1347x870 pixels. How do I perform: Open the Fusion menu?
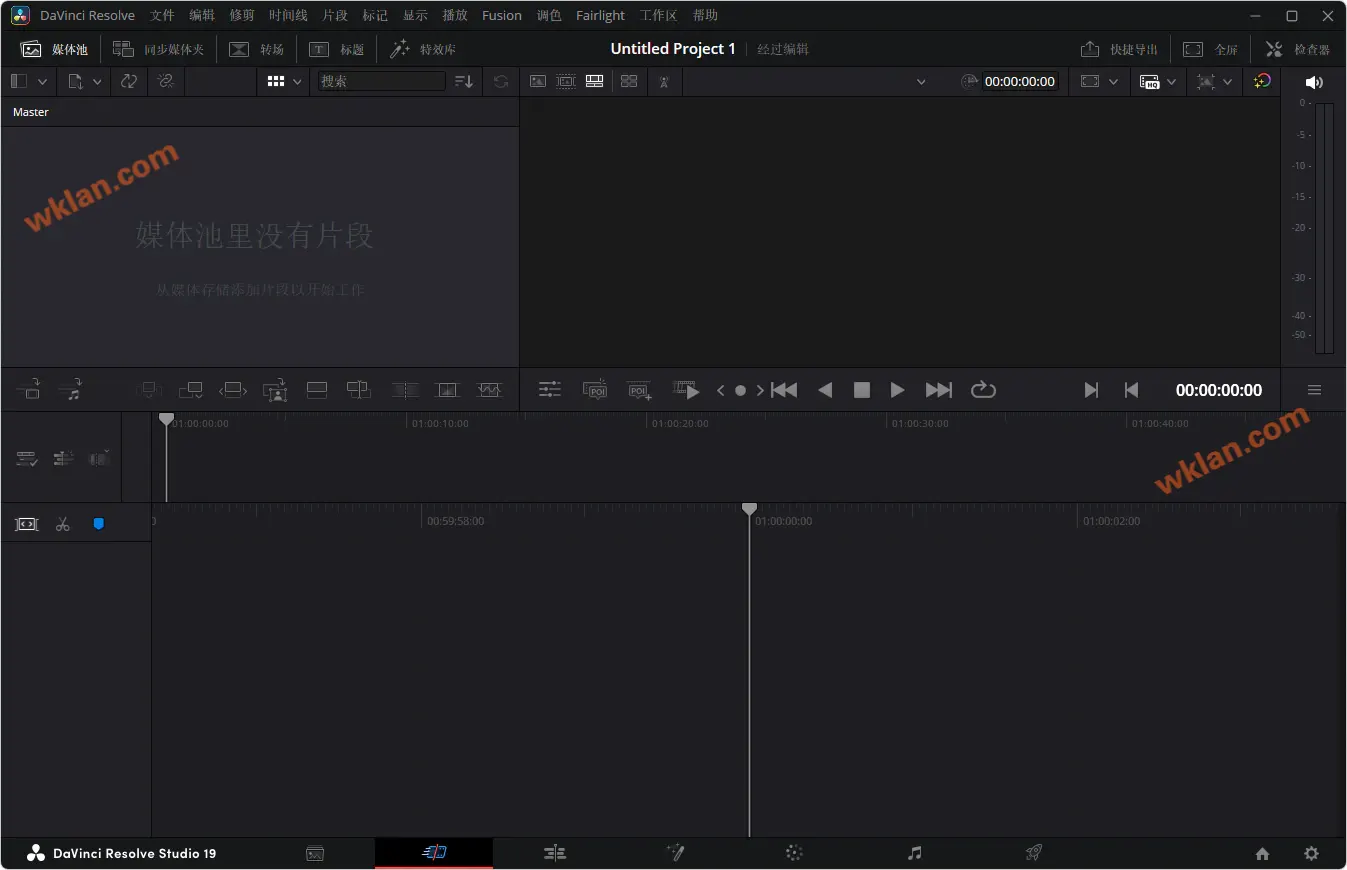coord(502,15)
